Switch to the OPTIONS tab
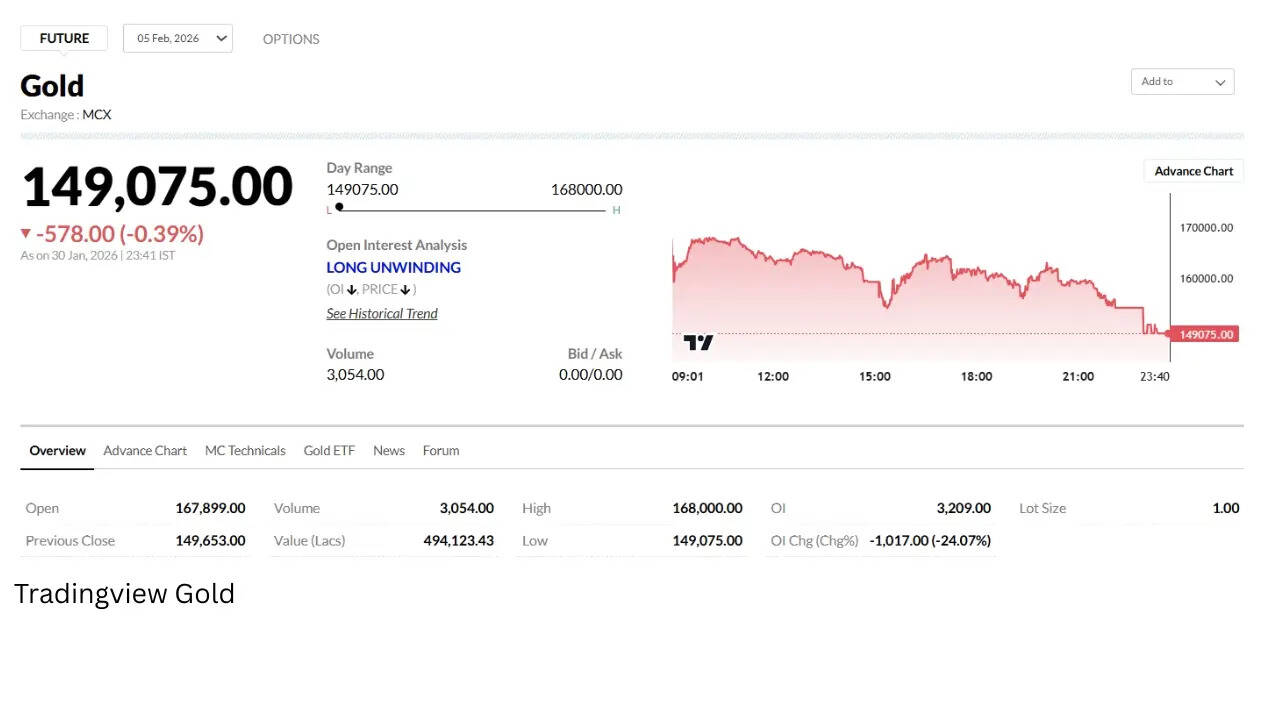Viewport: 1280px width, 720px height. click(x=291, y=39)
